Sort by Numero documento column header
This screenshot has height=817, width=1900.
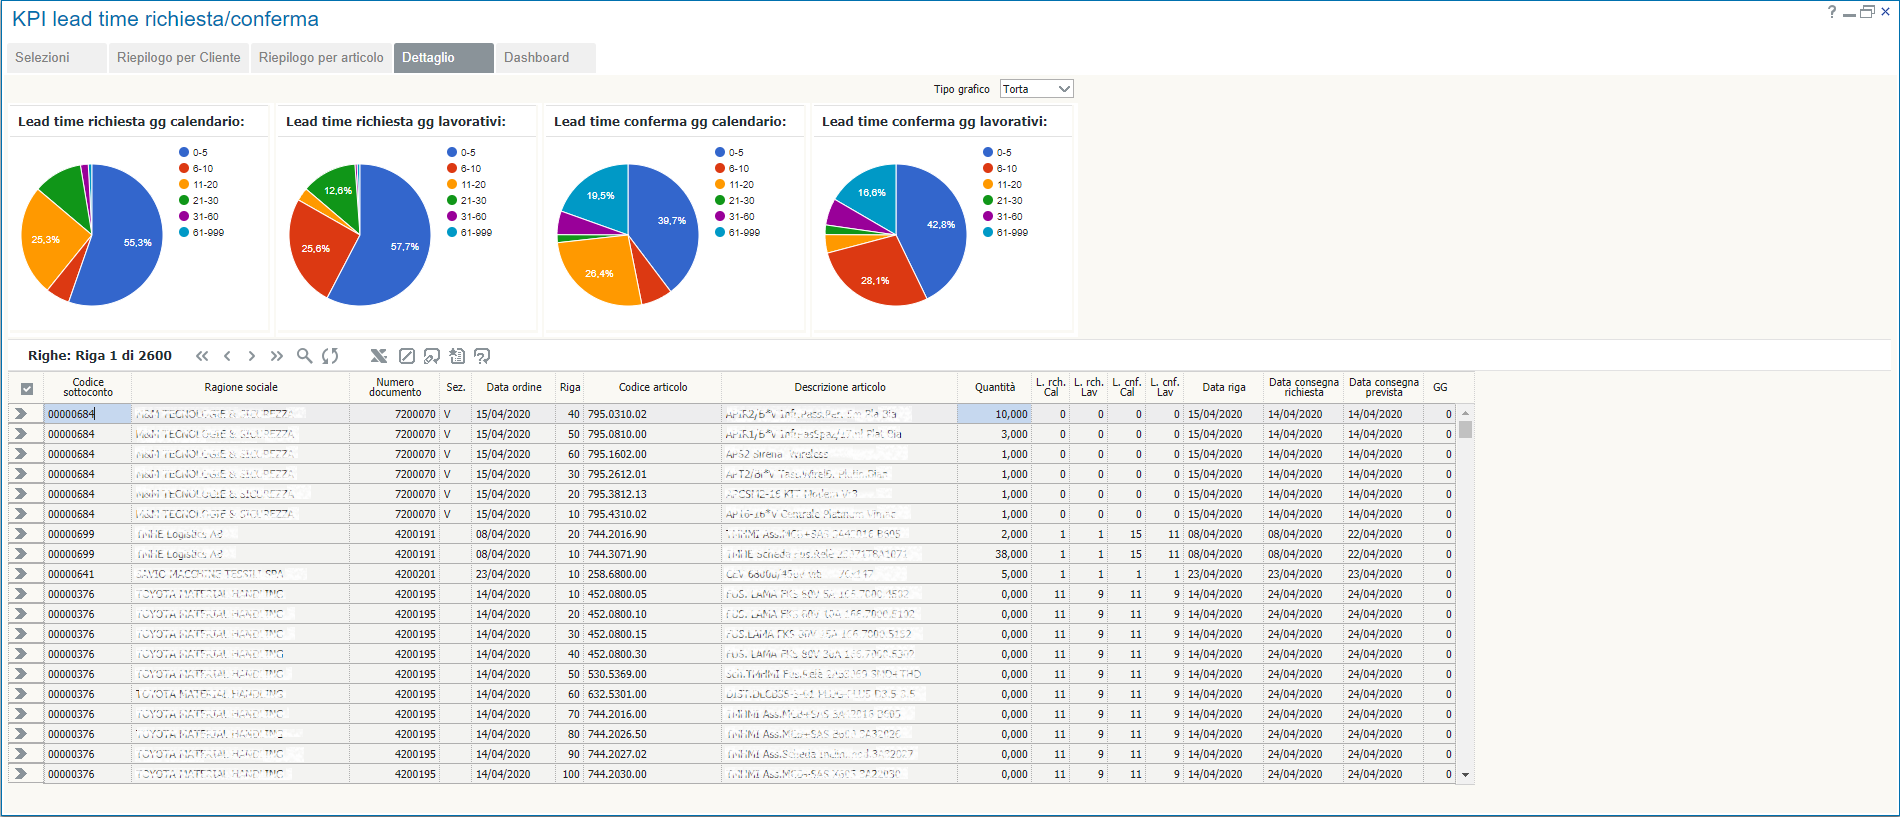pos(395,388)
